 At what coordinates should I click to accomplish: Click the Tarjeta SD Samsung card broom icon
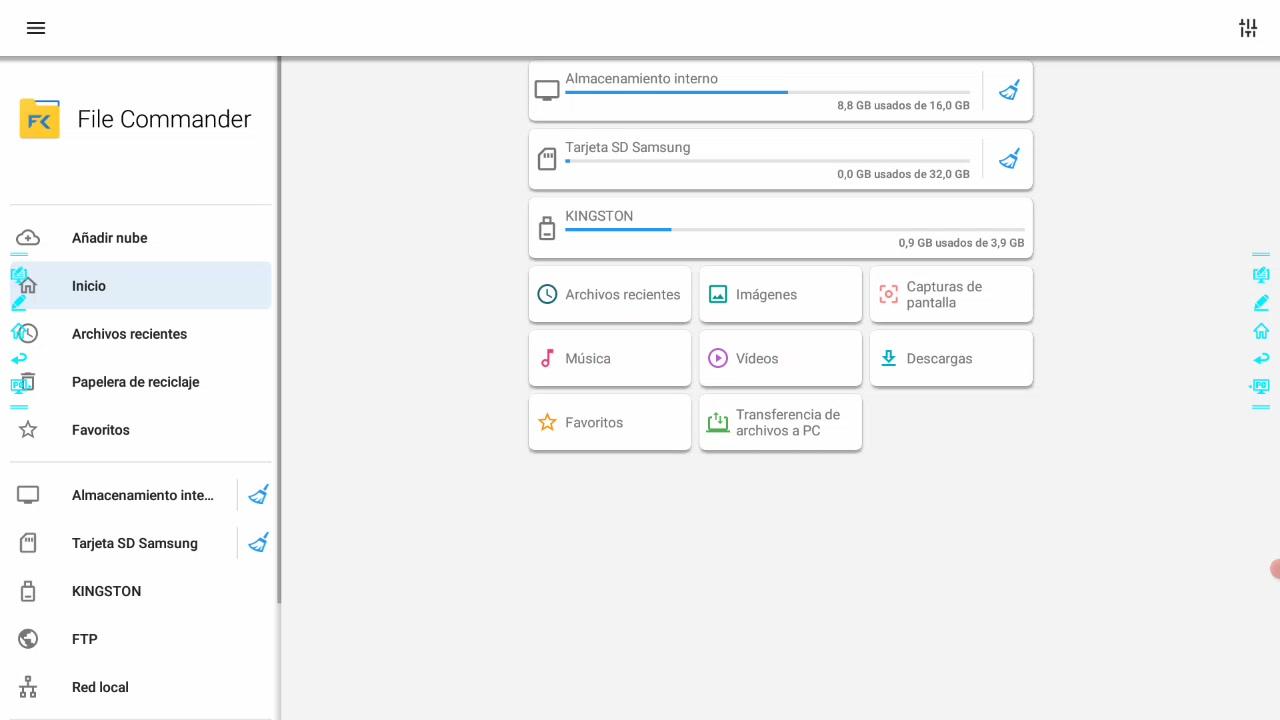point(1009,159)
